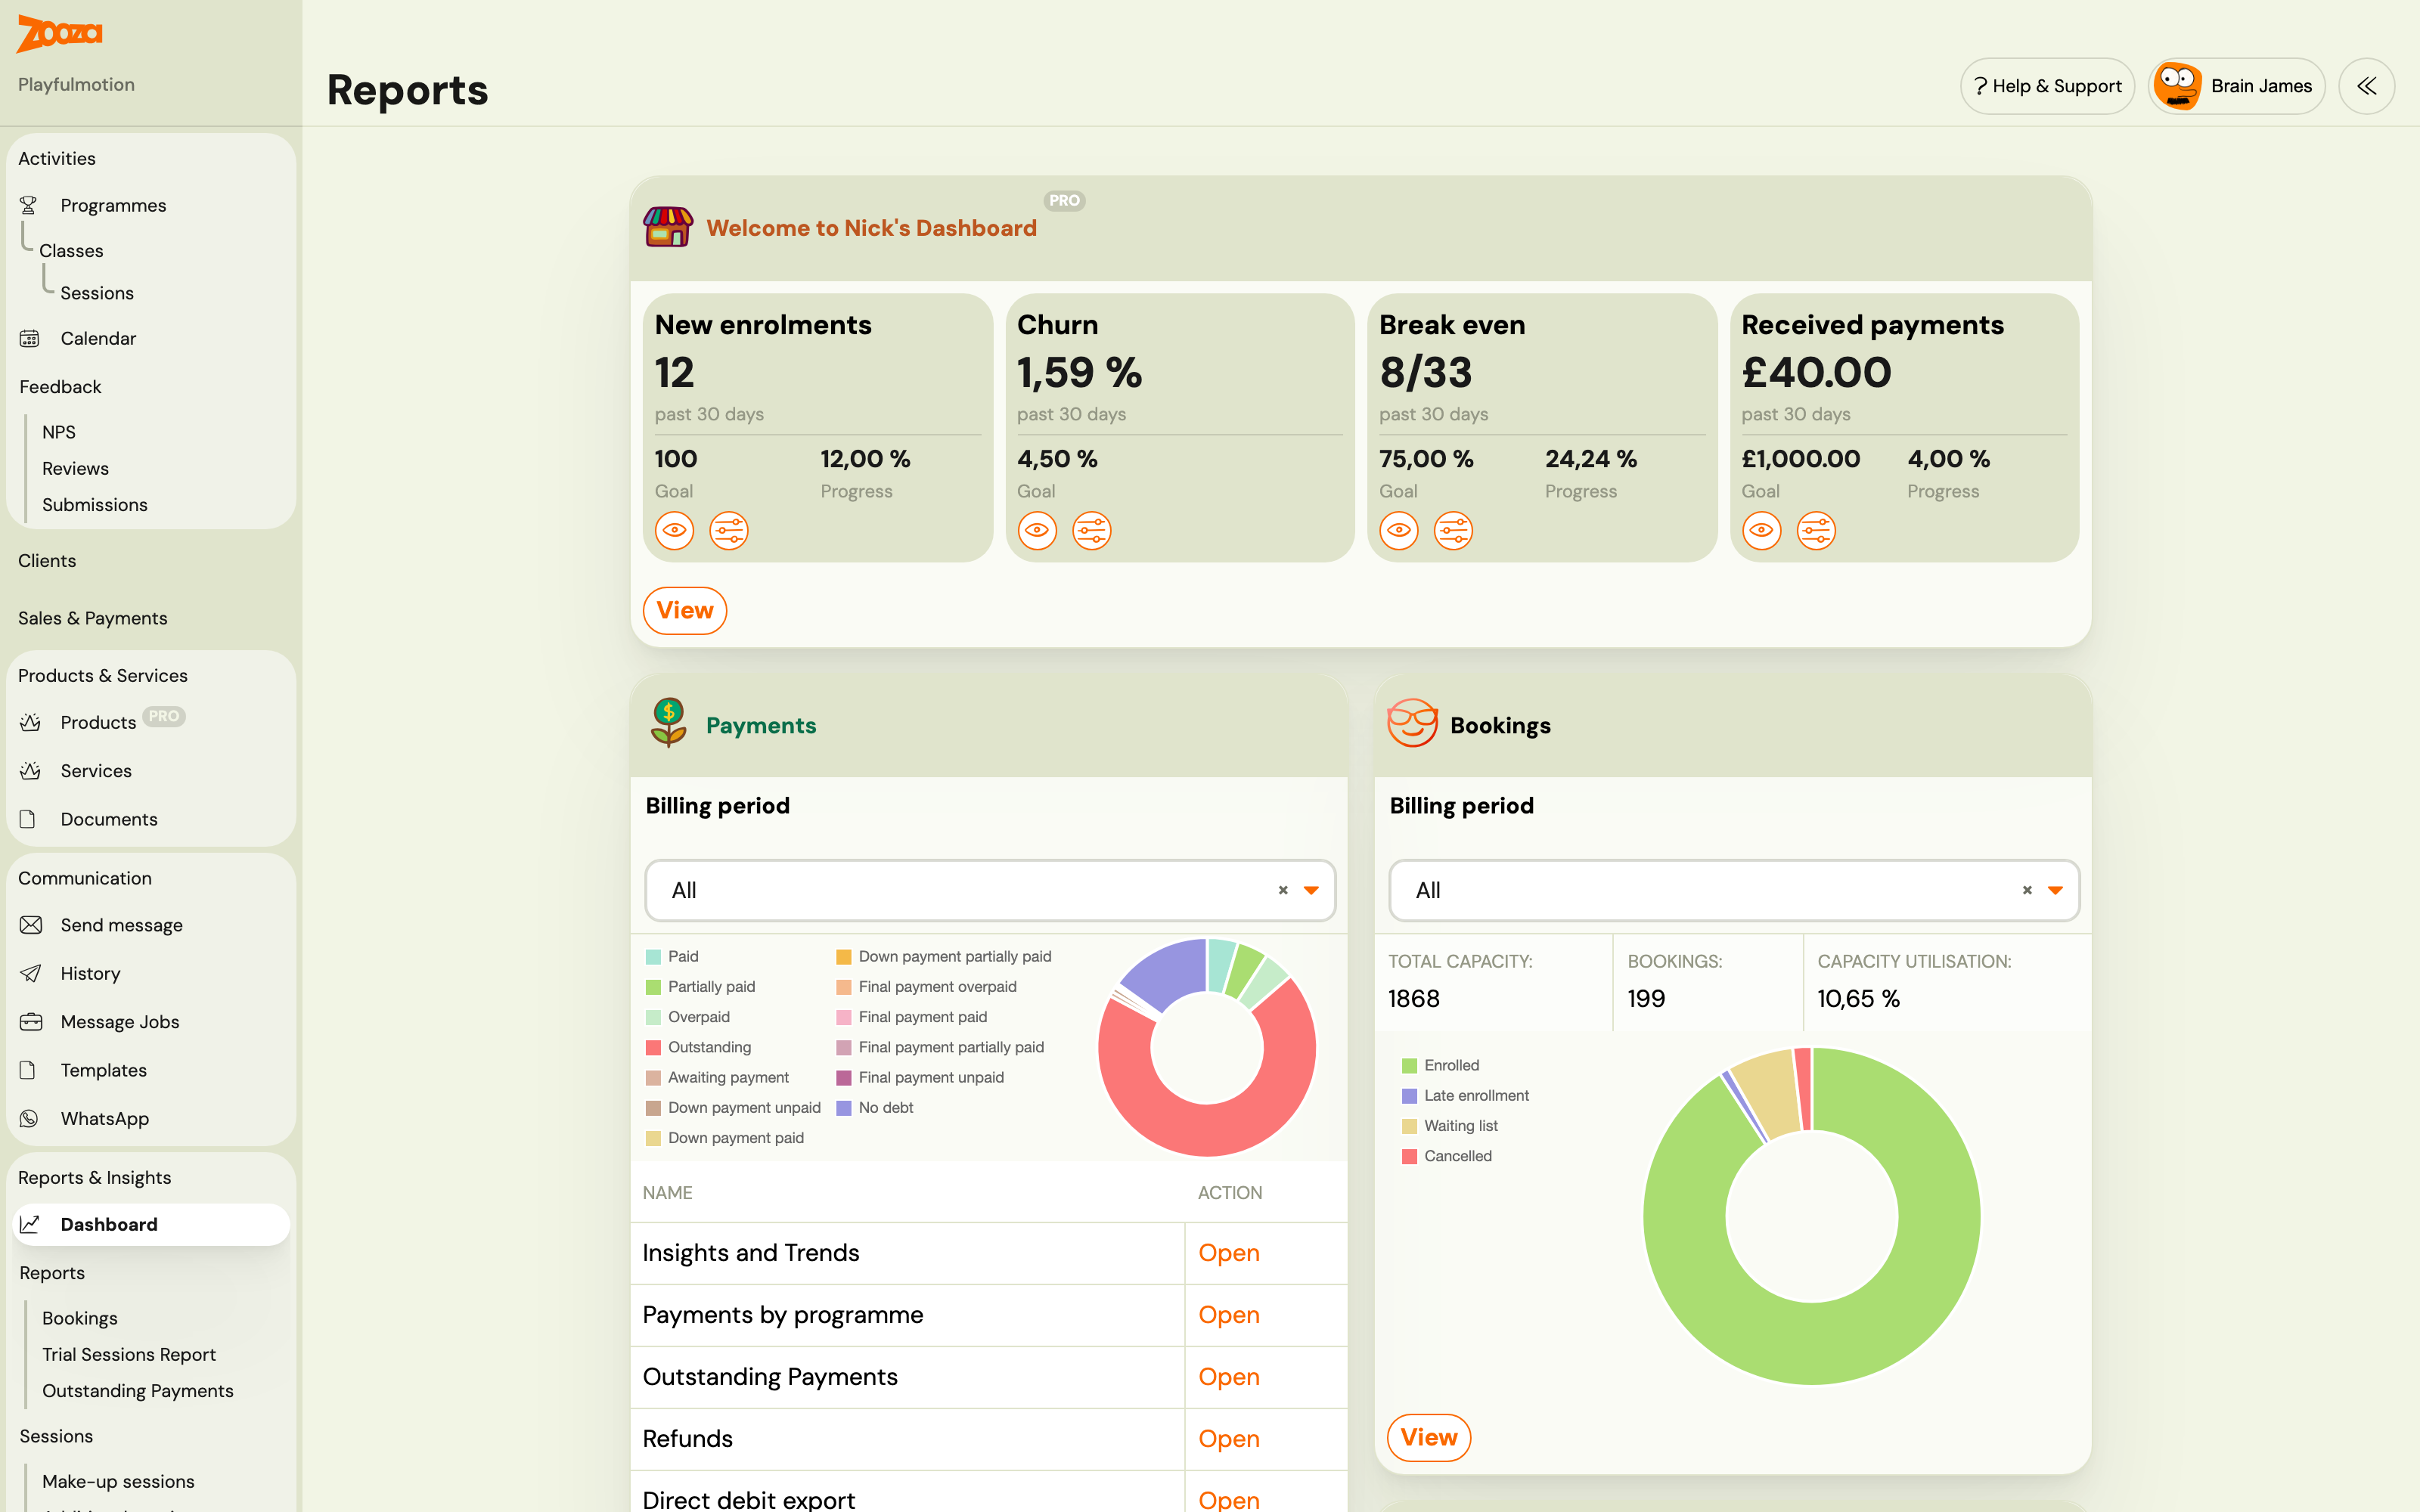Click View button under Nick's Dashboard
Image resolution: width=2420 pixels, height=1512 pixels.
[685, 610]
